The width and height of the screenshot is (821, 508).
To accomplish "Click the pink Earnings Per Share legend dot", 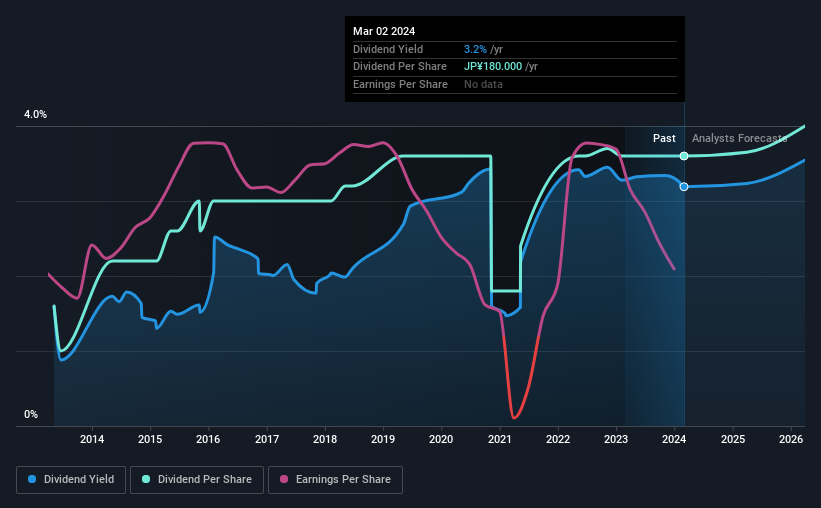I will tap(284, 479).
